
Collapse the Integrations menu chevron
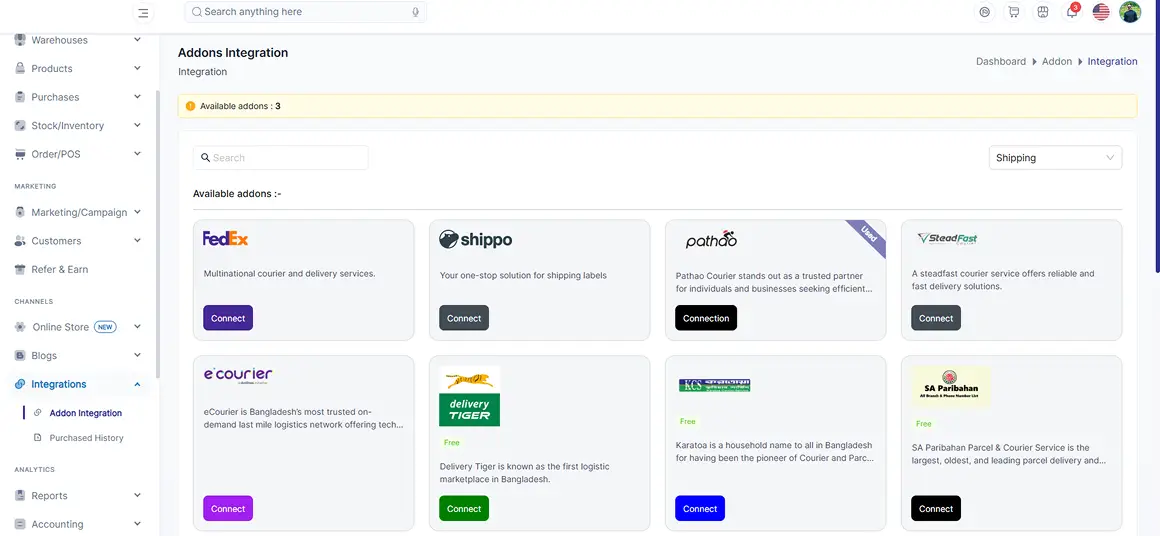click(138, 384)
